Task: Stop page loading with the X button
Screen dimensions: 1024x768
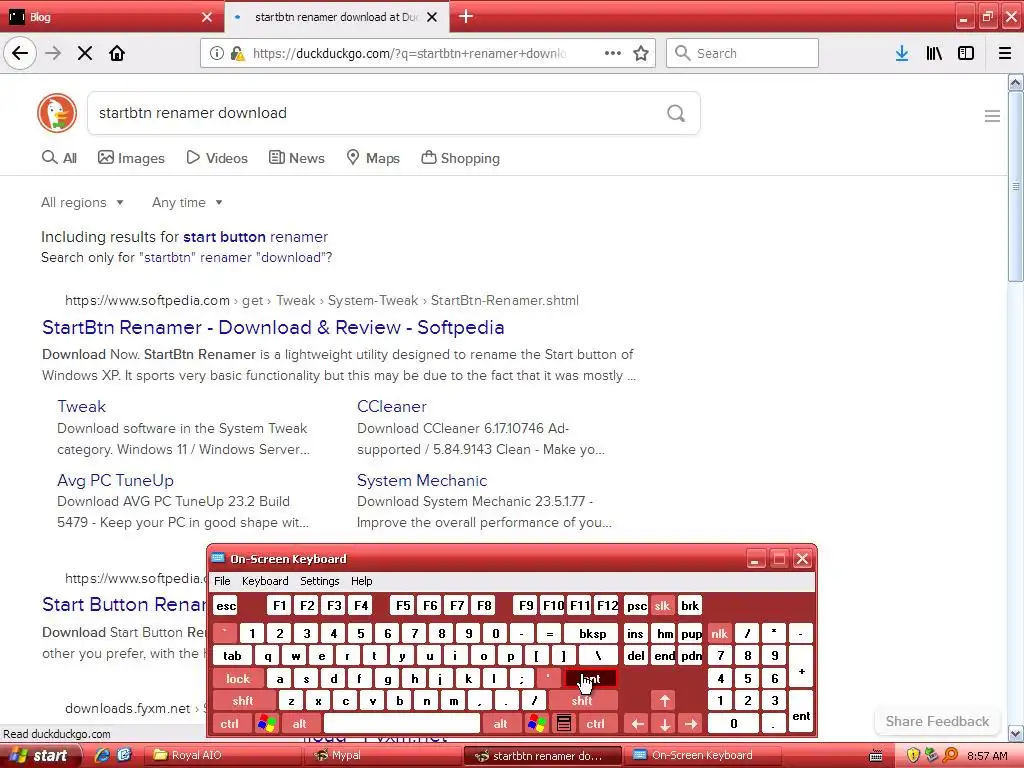Action: coord(85,53)
